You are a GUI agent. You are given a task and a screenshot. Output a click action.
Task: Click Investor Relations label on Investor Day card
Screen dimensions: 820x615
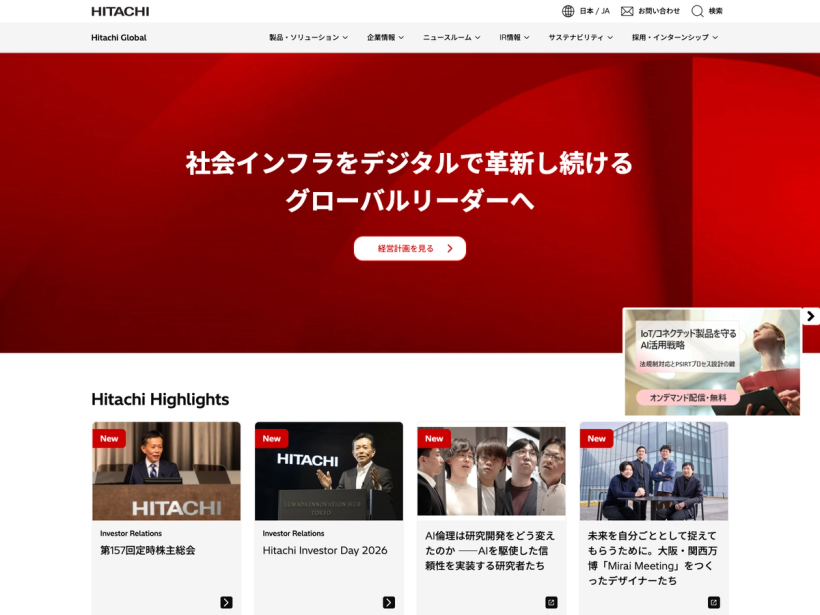pyautogui.click(x=293, y=533)
